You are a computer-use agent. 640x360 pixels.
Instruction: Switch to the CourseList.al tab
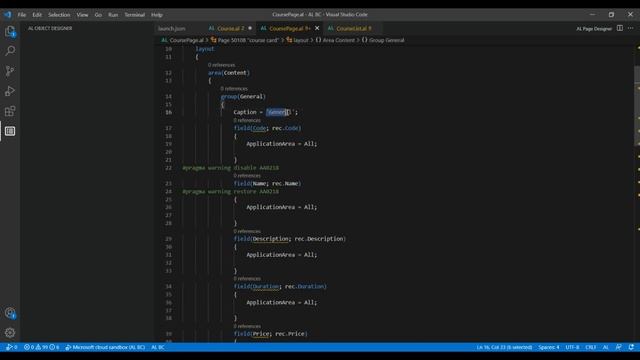[352, 29]
